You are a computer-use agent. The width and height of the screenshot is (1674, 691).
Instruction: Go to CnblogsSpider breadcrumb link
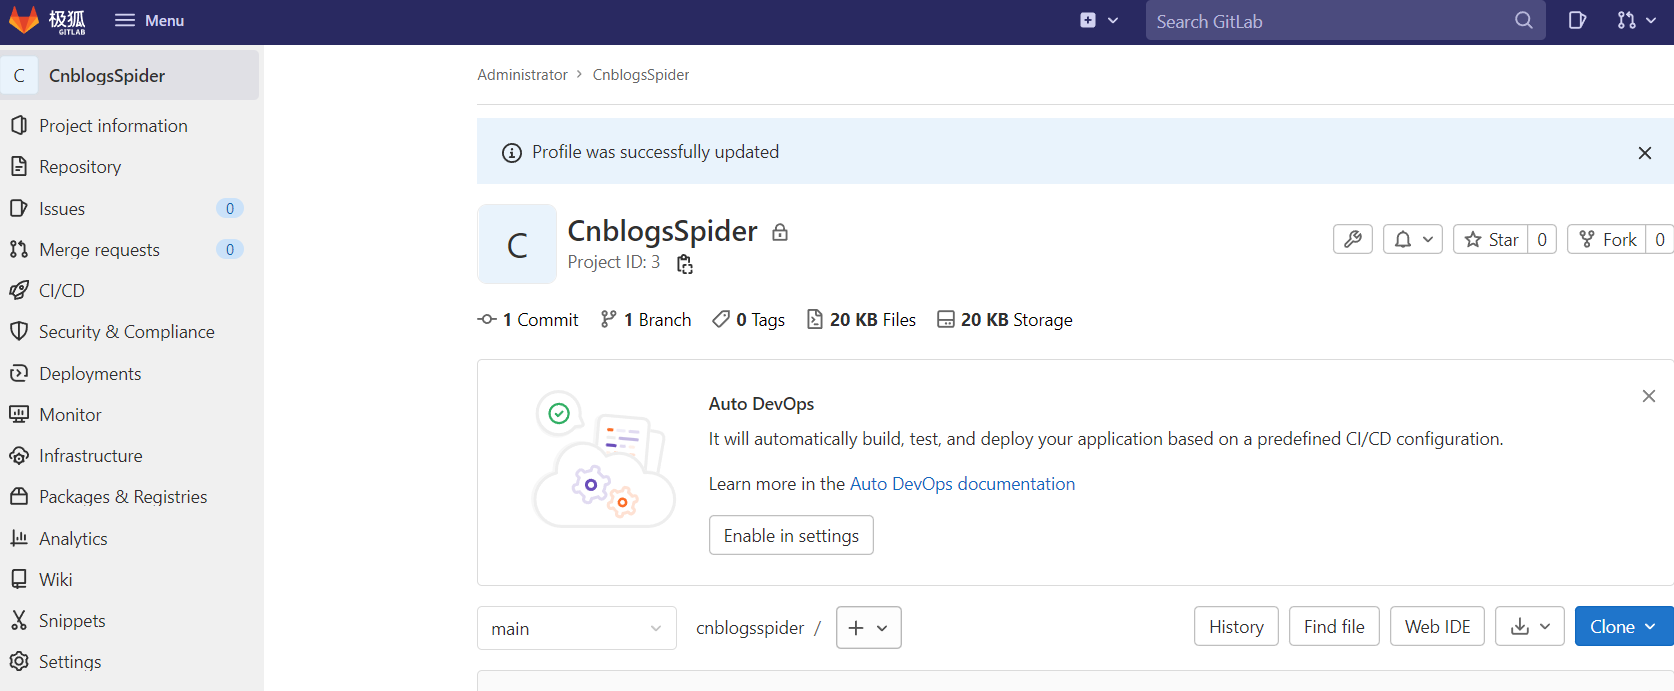coord(641,75)
